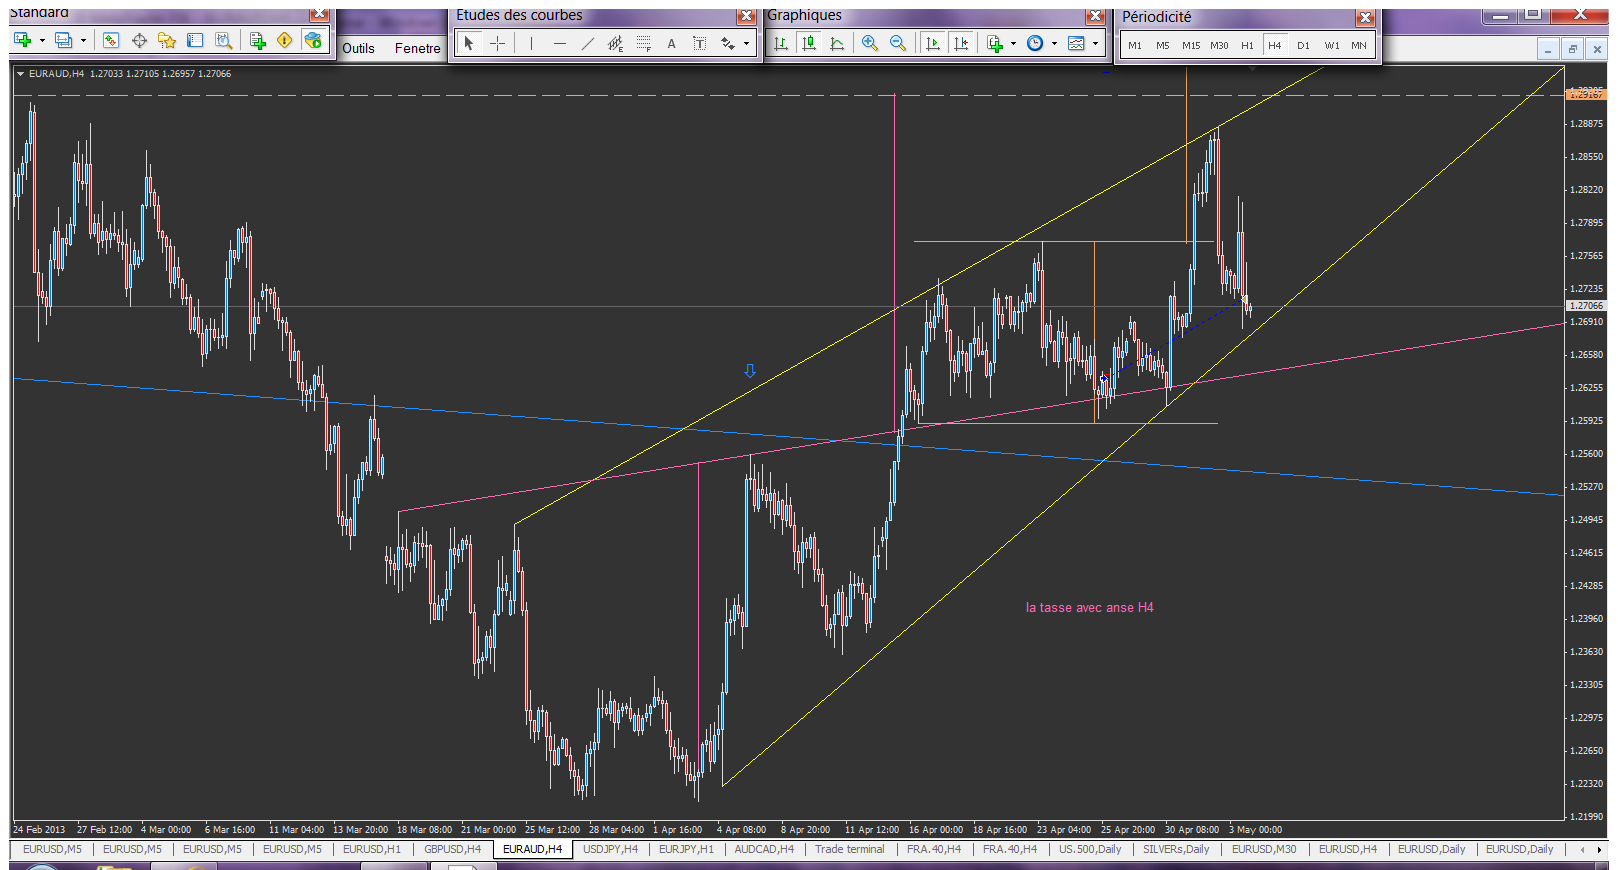Switch to the GBPUSD,H4 chart tab

452,849
